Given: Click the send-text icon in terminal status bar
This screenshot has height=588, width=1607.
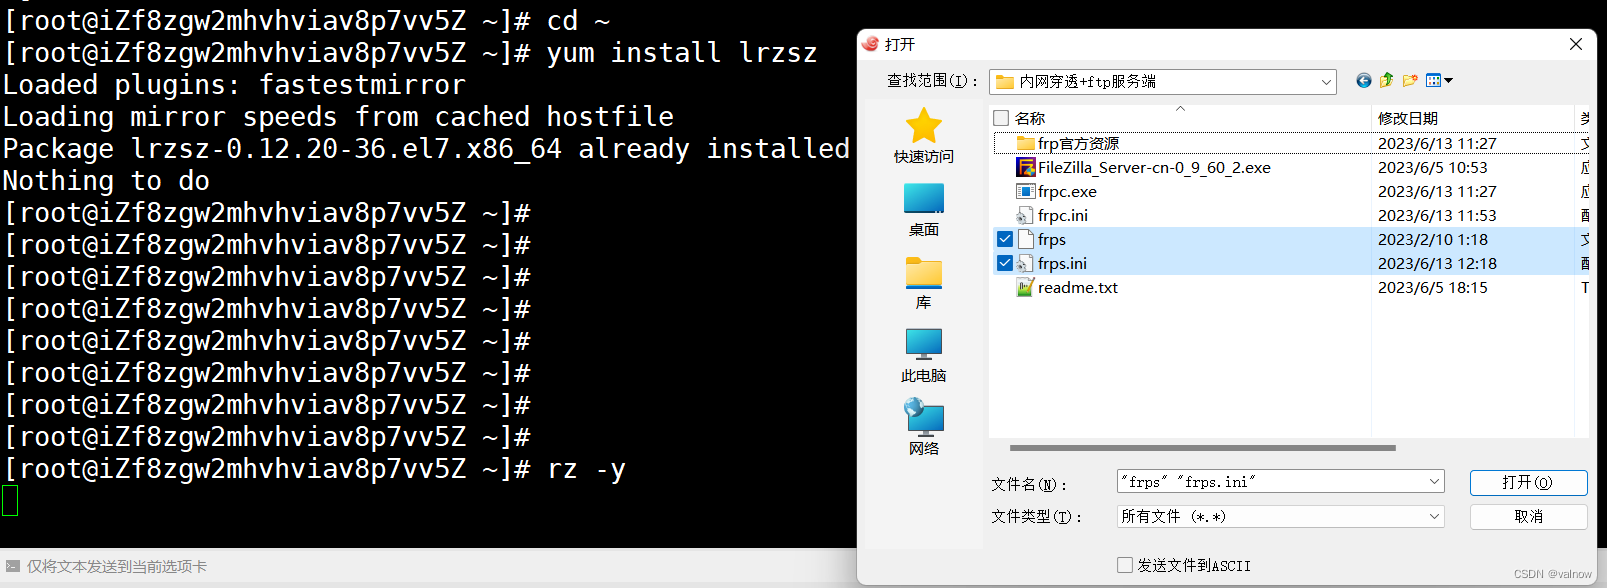Looking at the screenshot, I should pos(12,566).
